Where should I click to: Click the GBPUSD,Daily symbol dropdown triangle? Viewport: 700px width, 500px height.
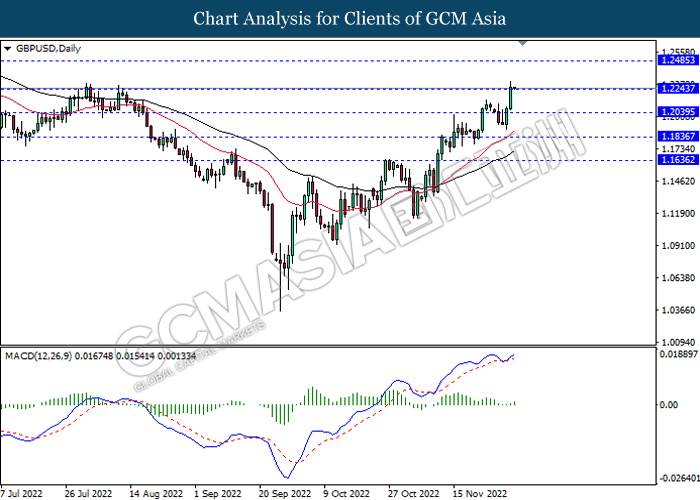[8, 49]
